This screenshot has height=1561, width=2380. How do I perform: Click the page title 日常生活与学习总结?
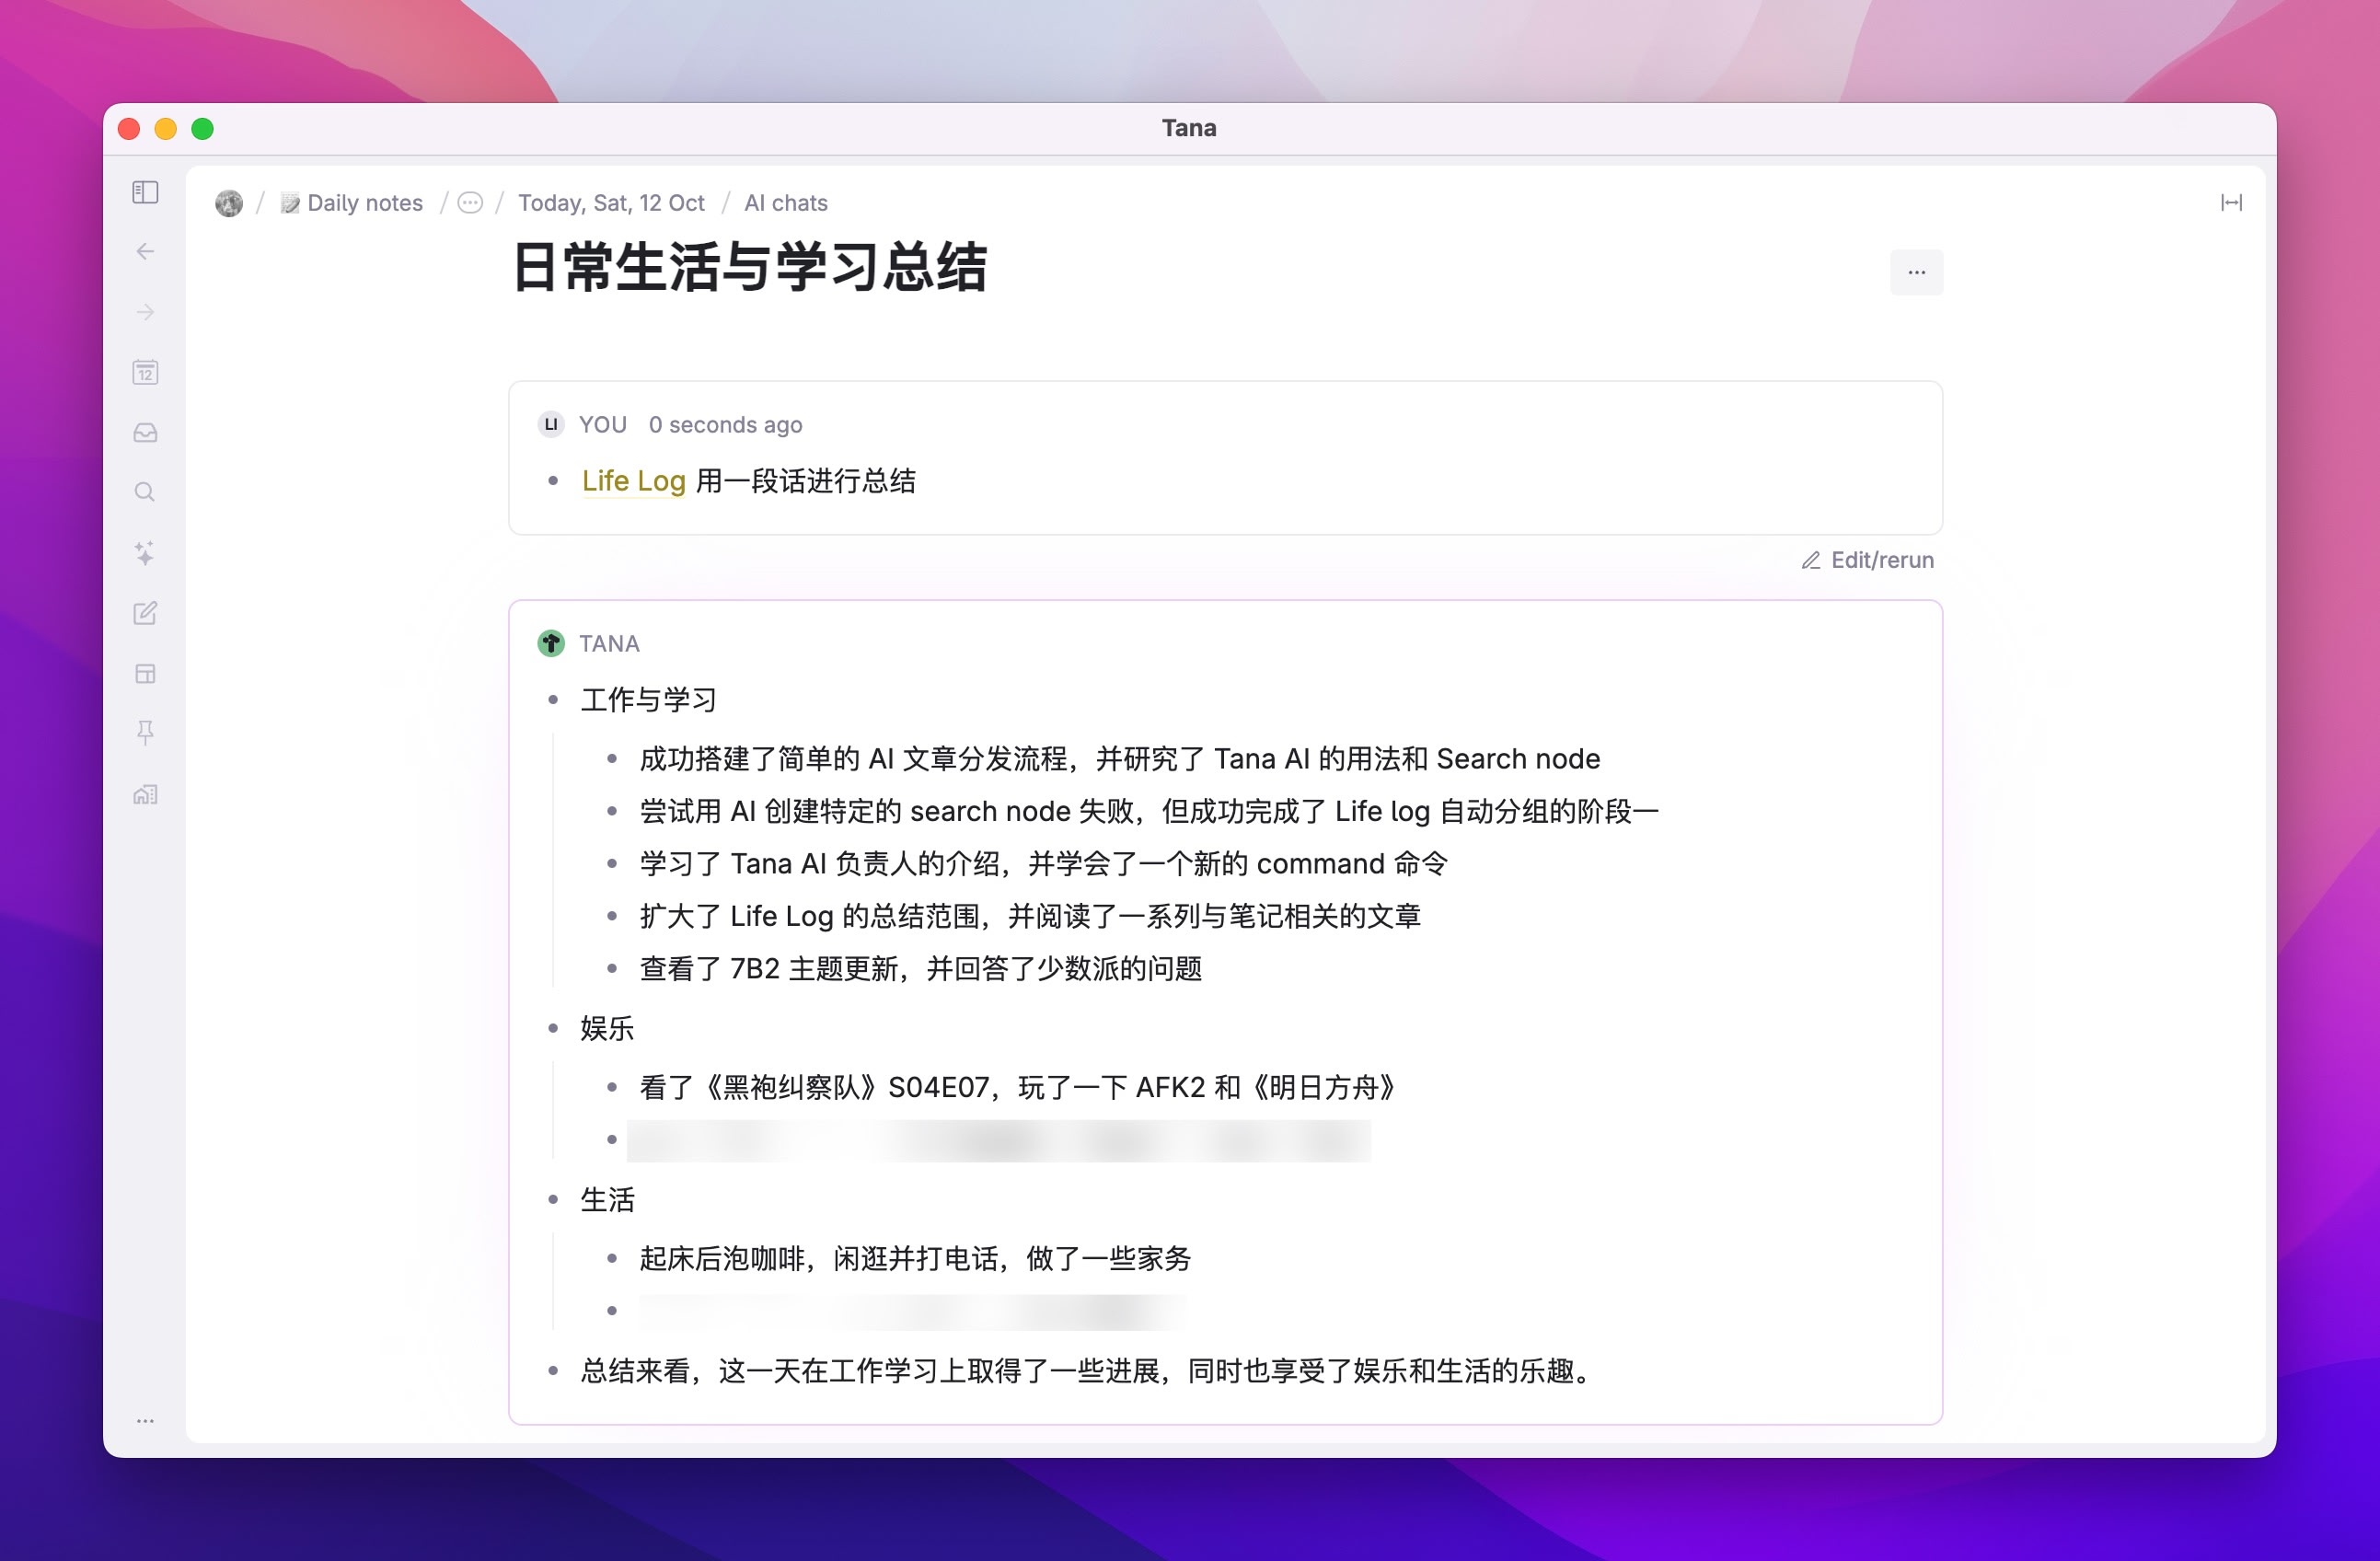[x=749, y=268]
